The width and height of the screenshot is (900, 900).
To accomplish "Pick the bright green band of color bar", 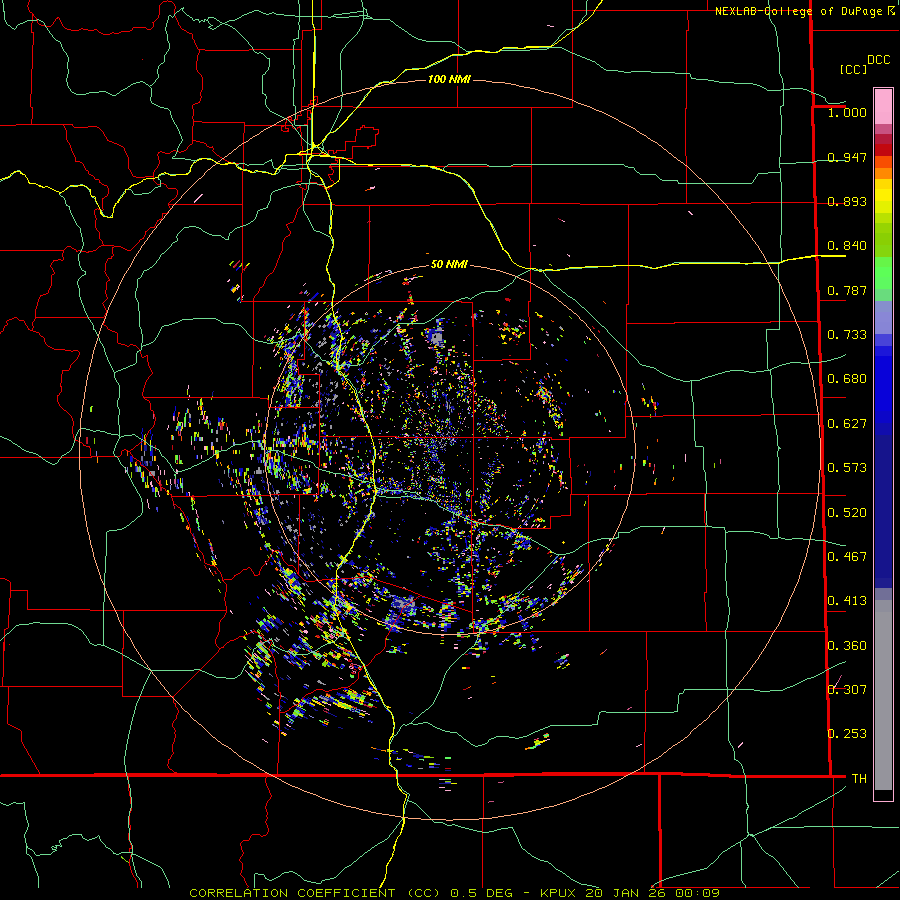I will tap(883, 273).
